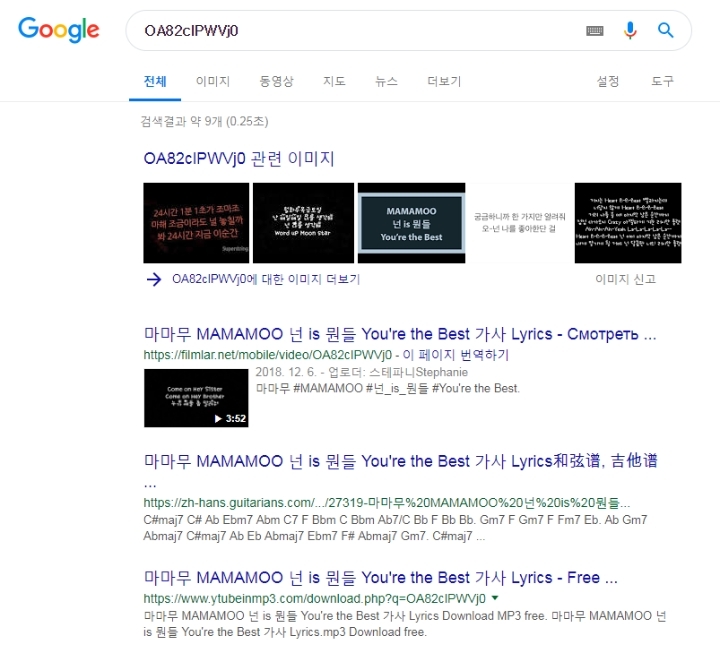Select the 지도 maps tab

tap(334, 81)
